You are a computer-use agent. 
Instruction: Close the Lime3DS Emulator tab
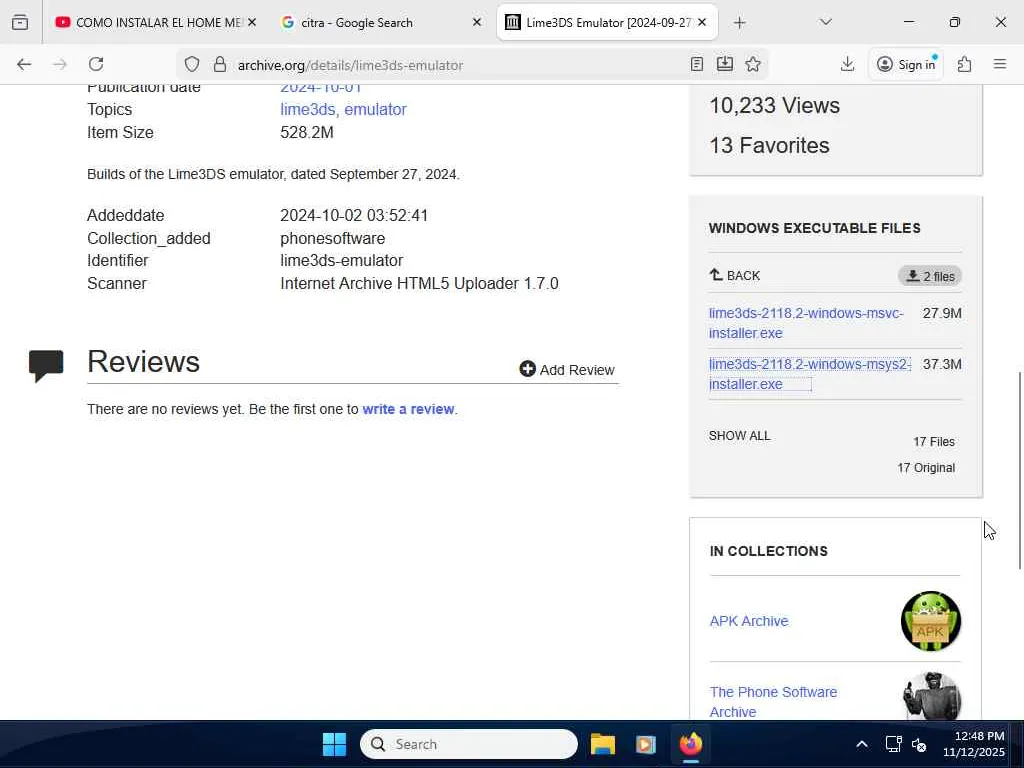click(702, 22)
